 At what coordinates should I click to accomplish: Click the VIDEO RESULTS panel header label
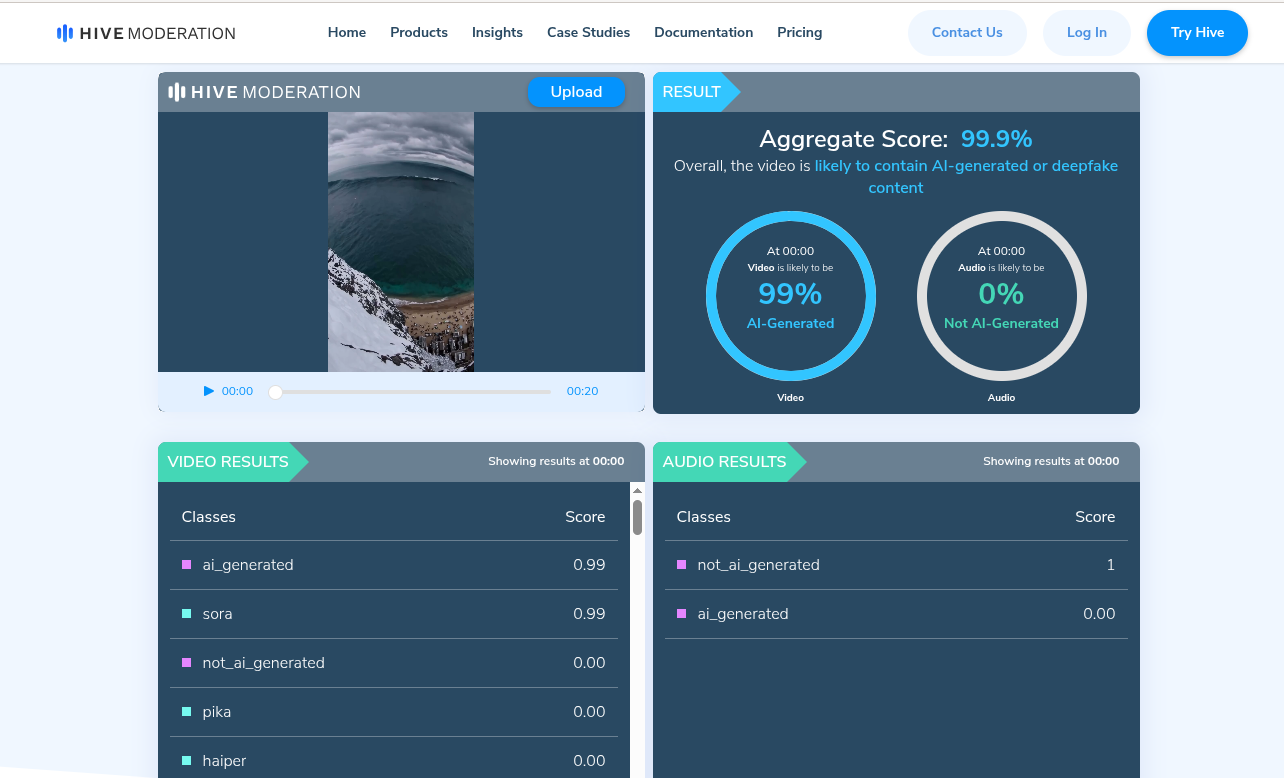[228, 462]
